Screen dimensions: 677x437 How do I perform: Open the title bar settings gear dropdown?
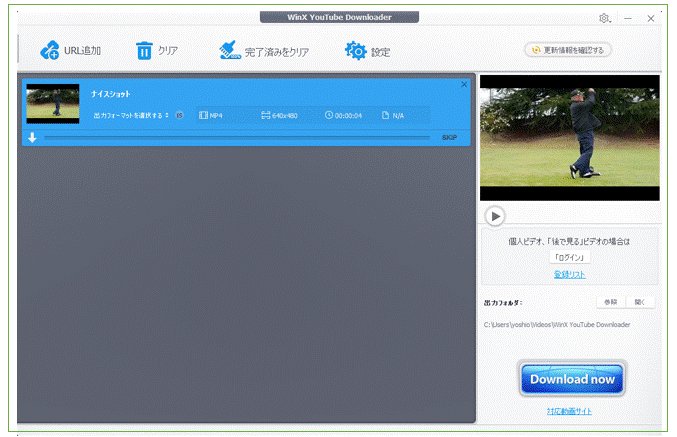click(x=605, y=18)
